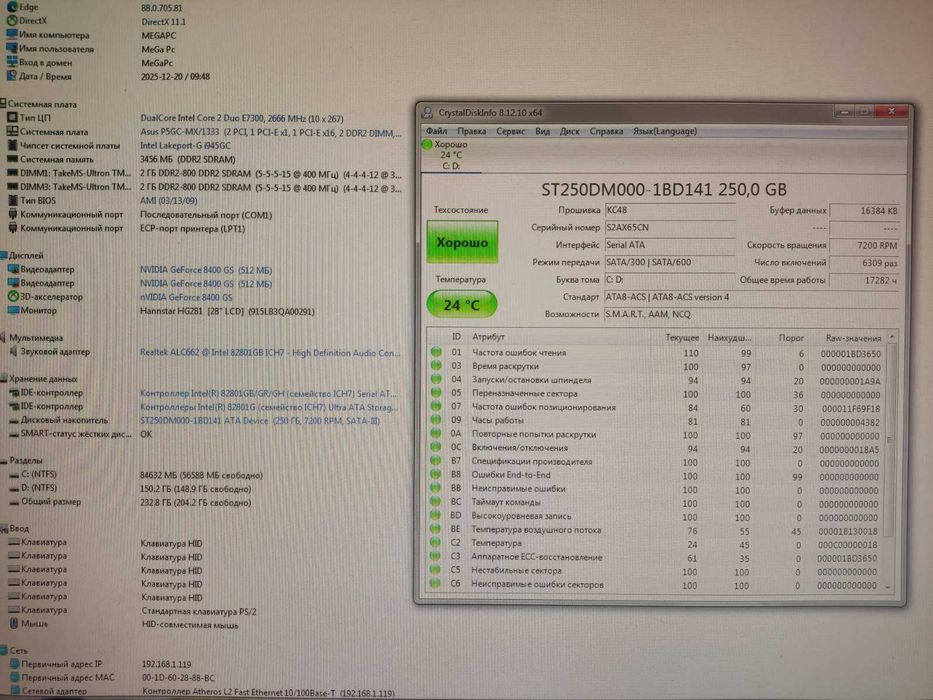Click the 3D-акселератор icon
This screenshot has width=933, height=700.
[13, 296]
